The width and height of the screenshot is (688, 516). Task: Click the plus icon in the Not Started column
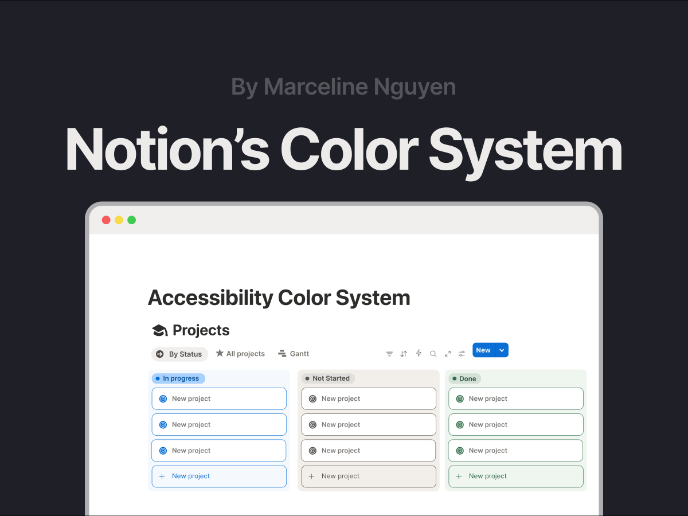coord(312,476)
